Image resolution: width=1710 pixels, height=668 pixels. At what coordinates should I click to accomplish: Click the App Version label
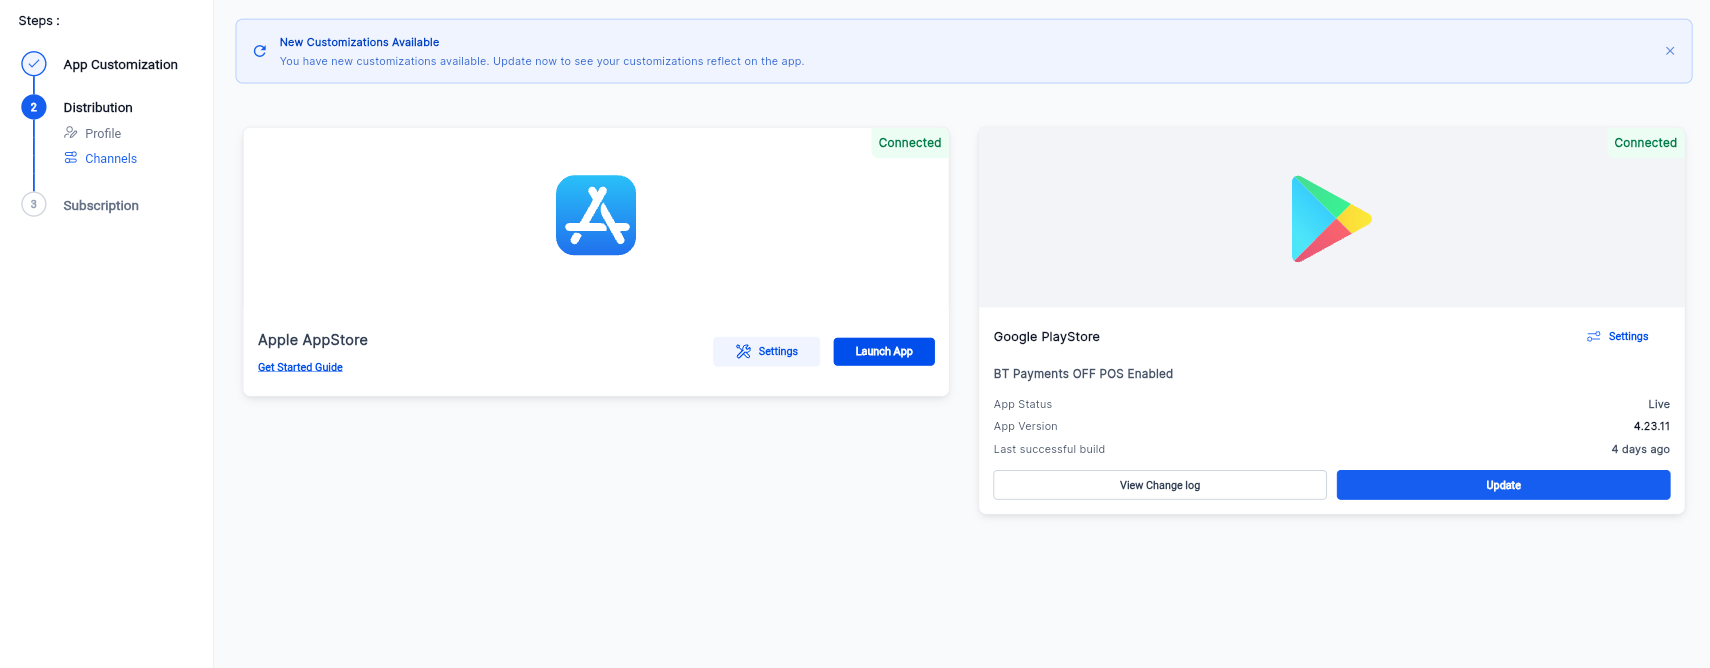tap(1026, 426)
